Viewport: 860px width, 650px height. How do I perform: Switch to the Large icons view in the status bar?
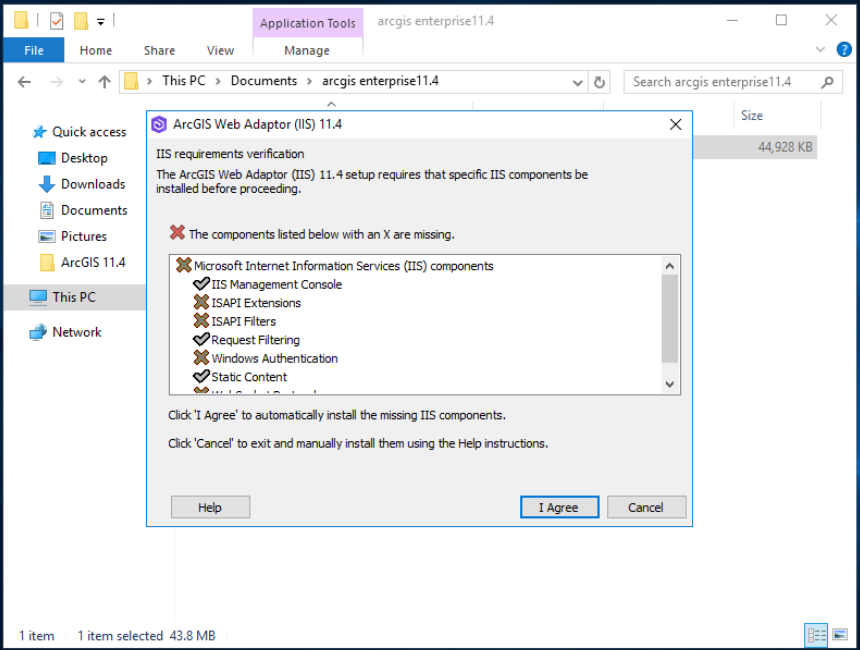tap(840, 635)
